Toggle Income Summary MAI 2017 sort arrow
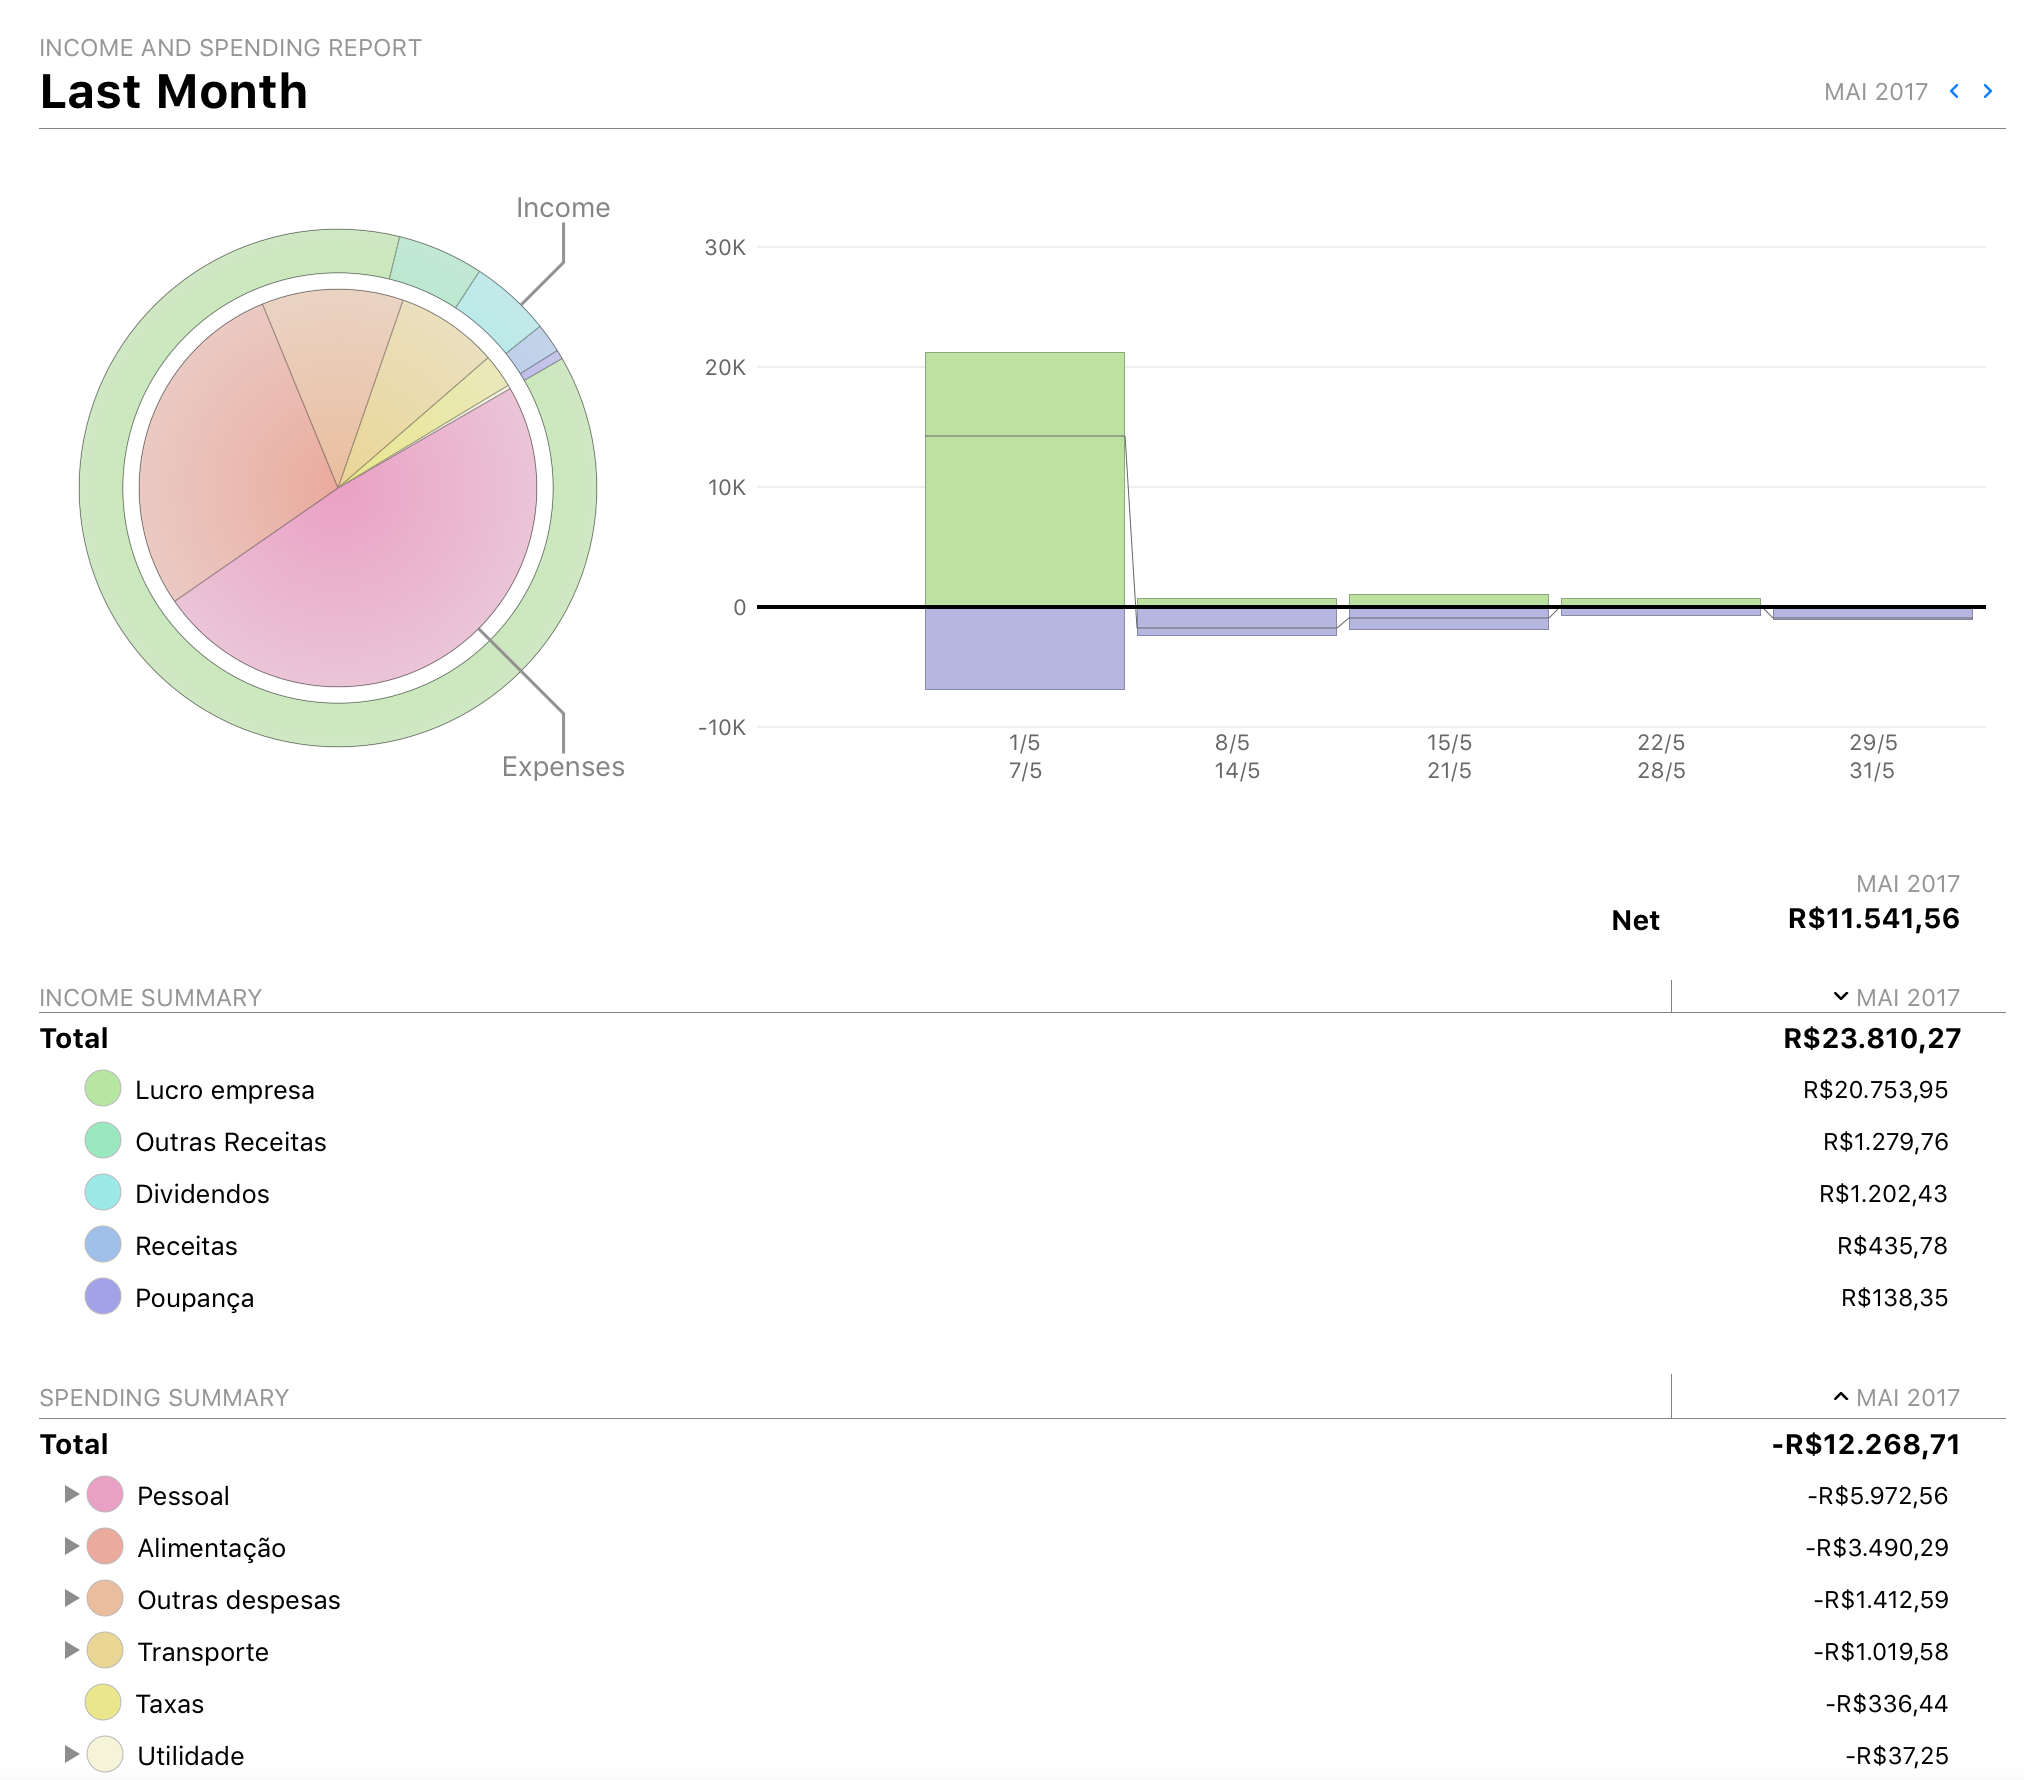The width and height of the screenshot is (2024, 1780). 1840,996
